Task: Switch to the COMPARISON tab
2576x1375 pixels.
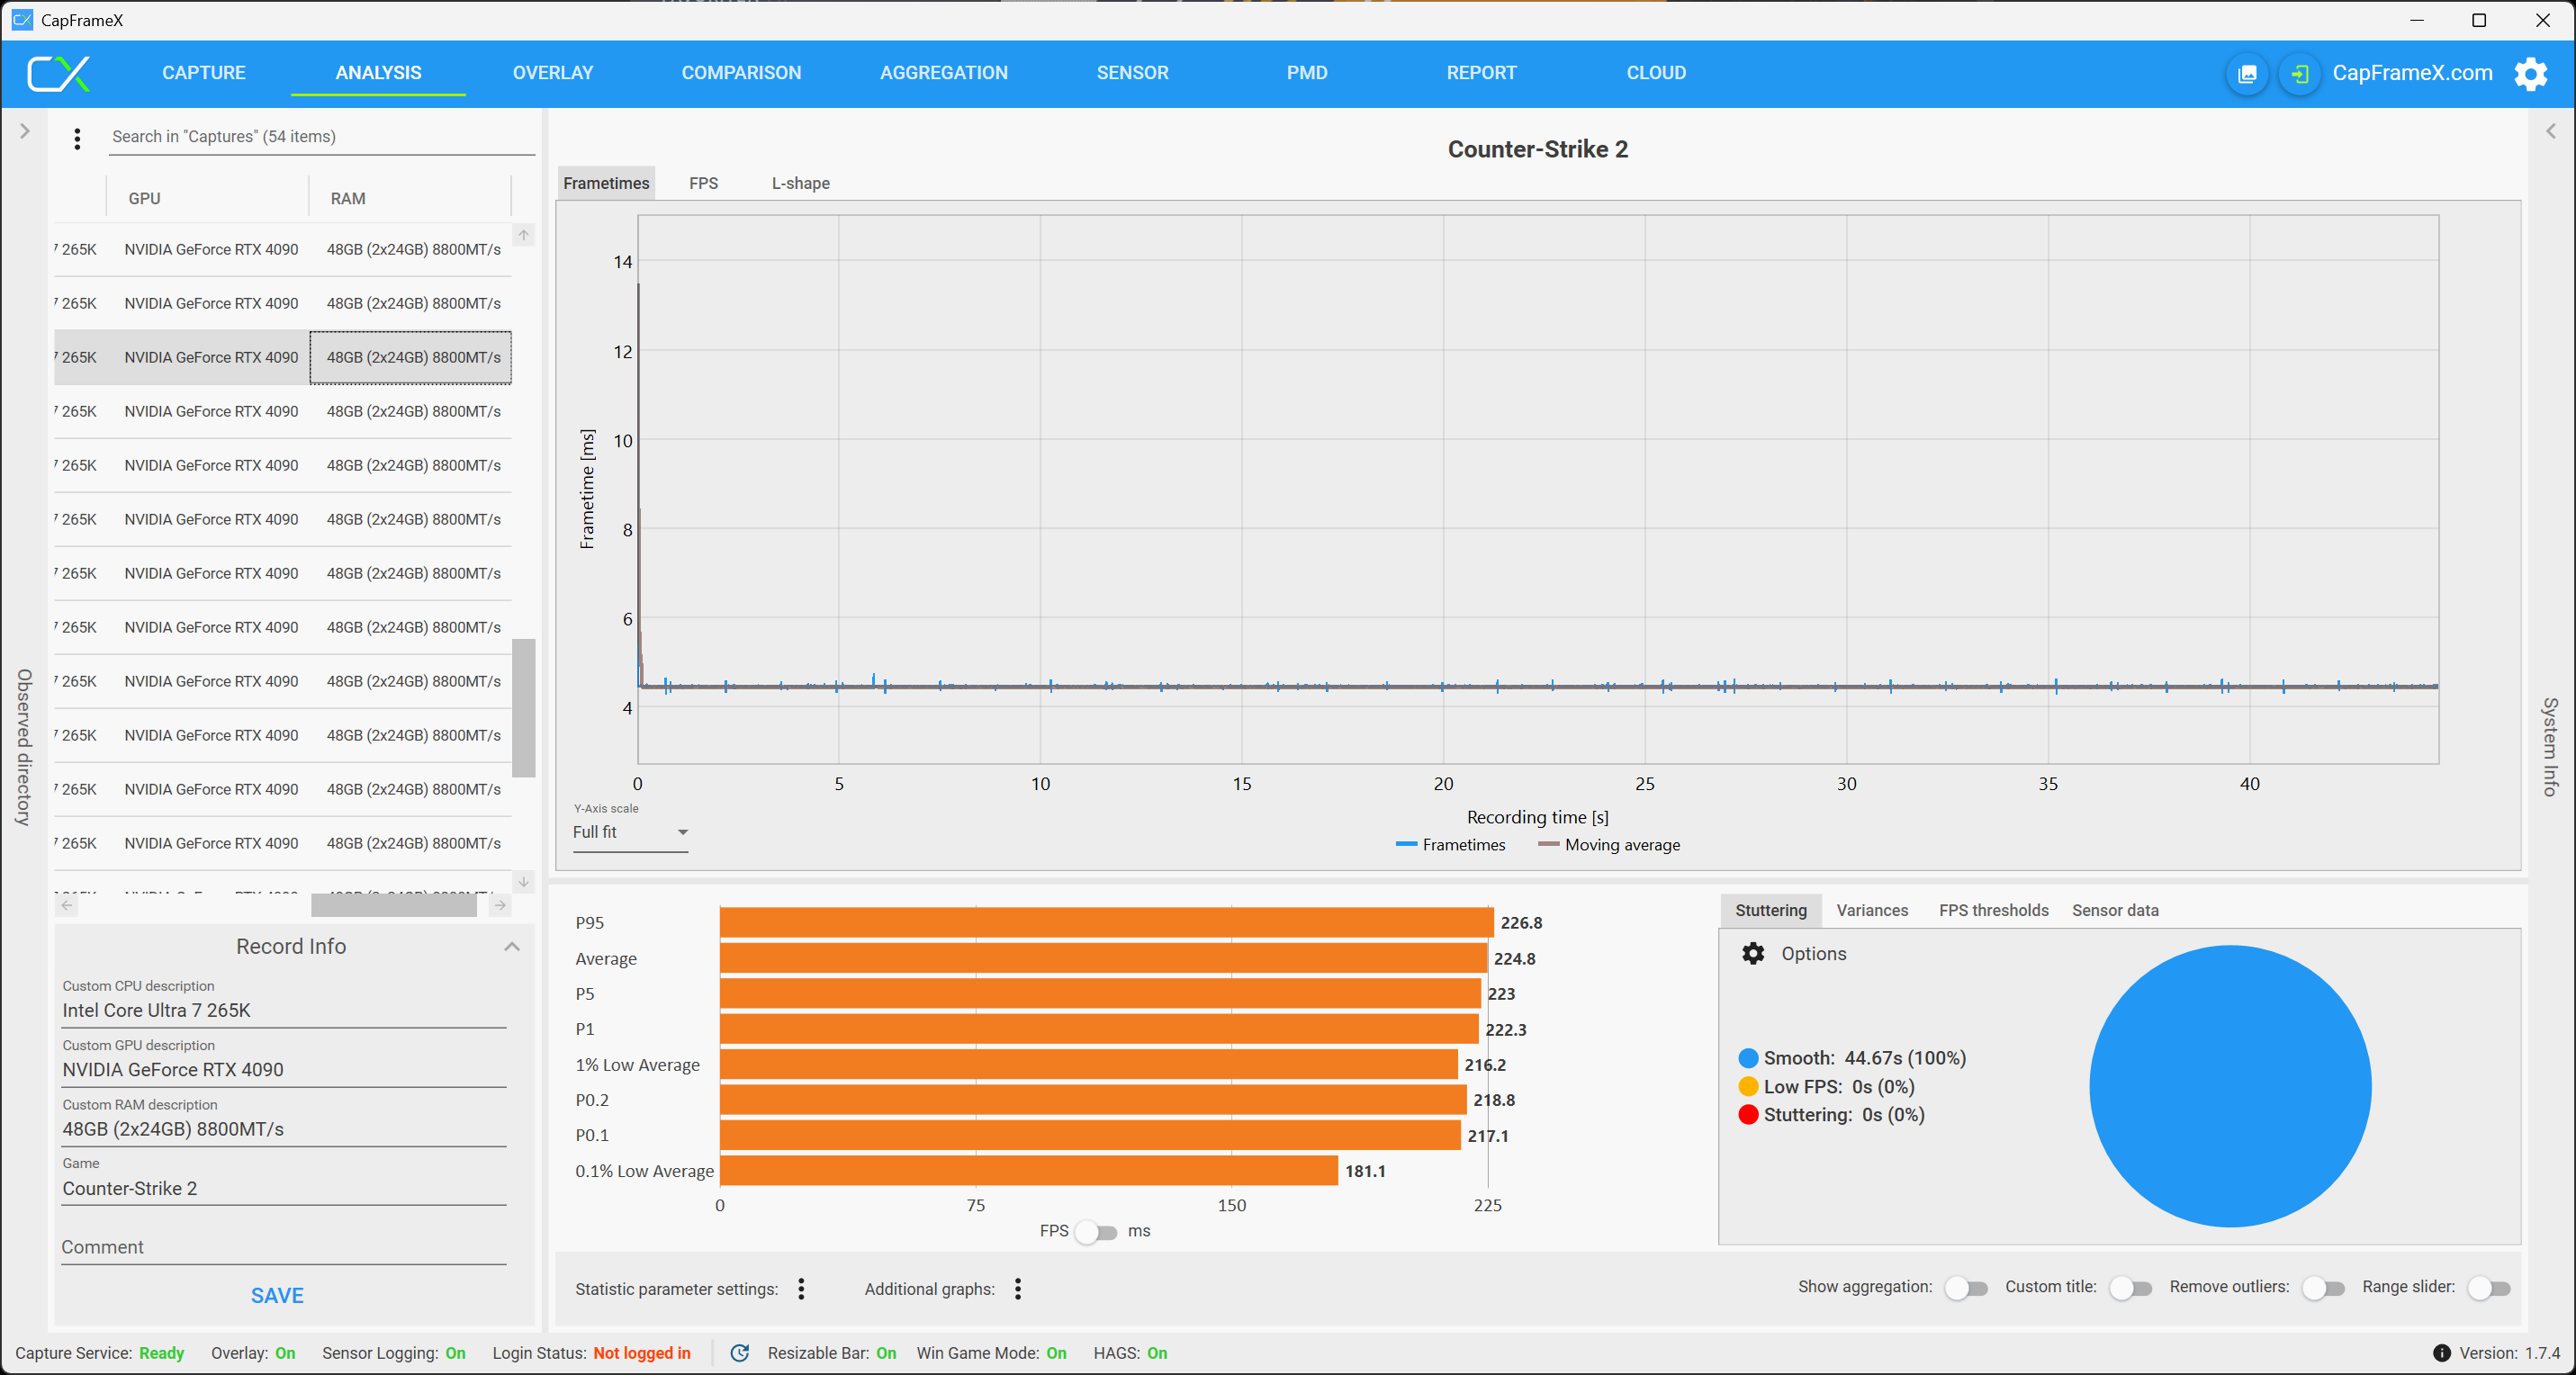Action: tap(741, 73)
